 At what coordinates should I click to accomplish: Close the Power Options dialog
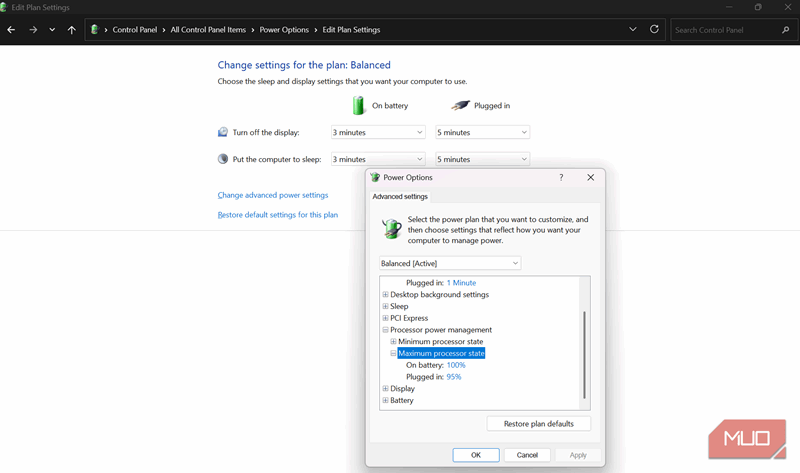(590, 177)
